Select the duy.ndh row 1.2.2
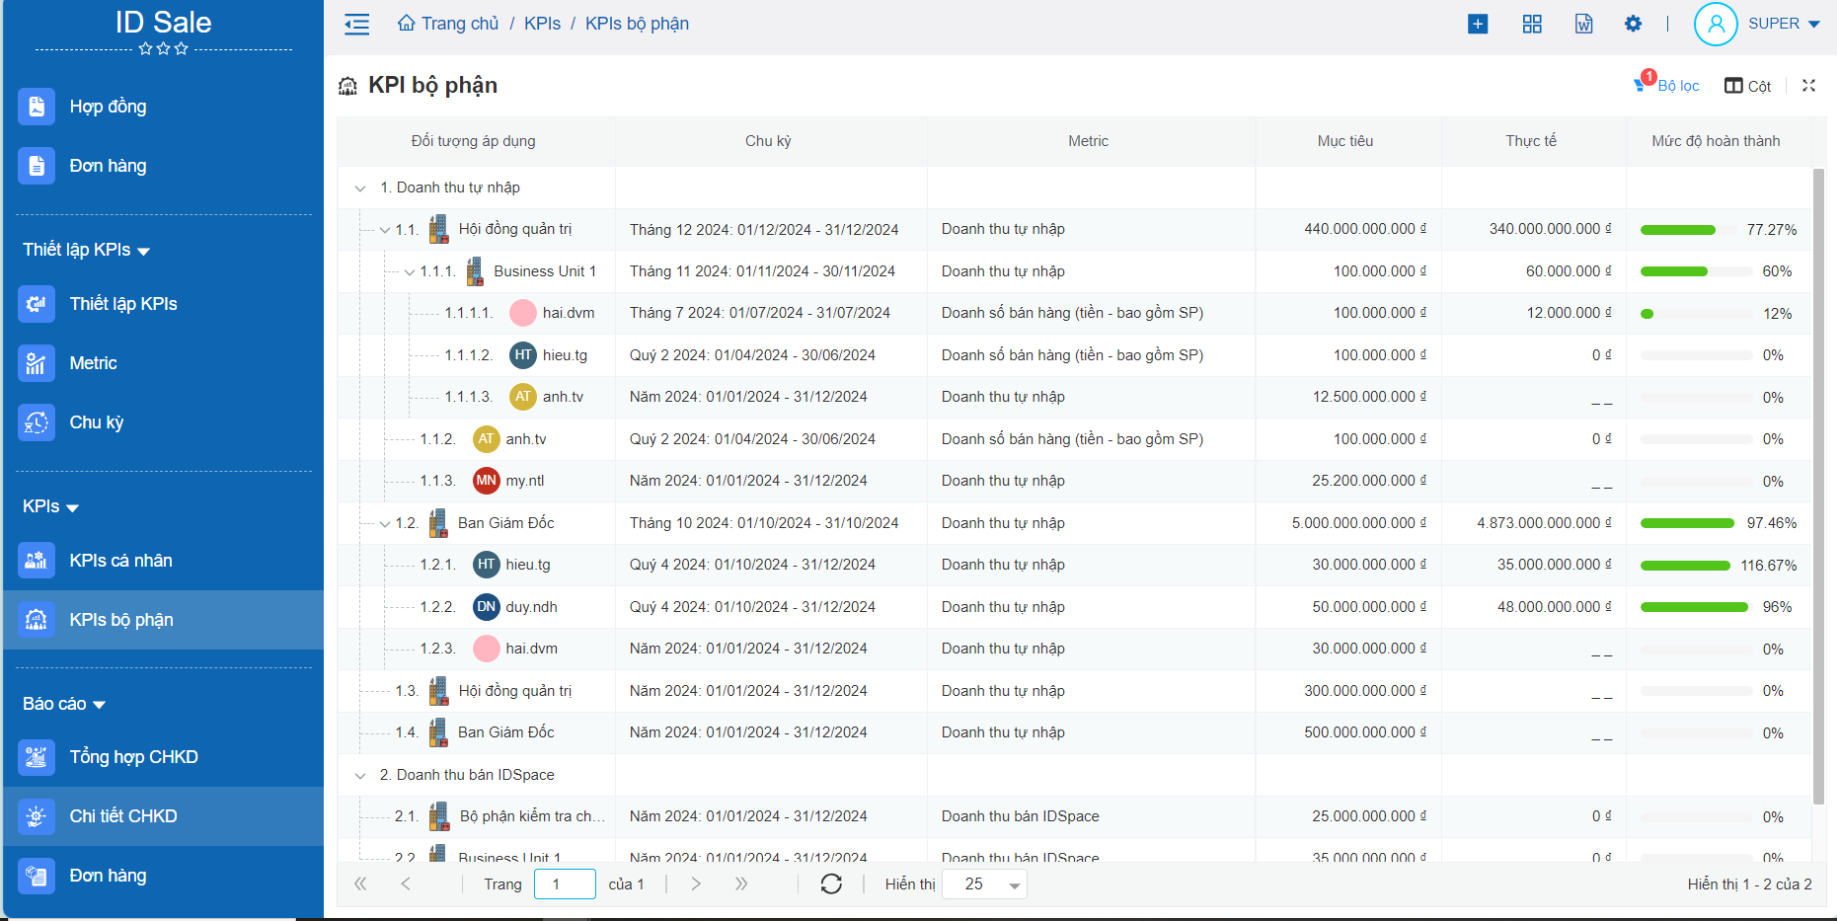This screenshot has width=1837, height=921. point(1075,607)
